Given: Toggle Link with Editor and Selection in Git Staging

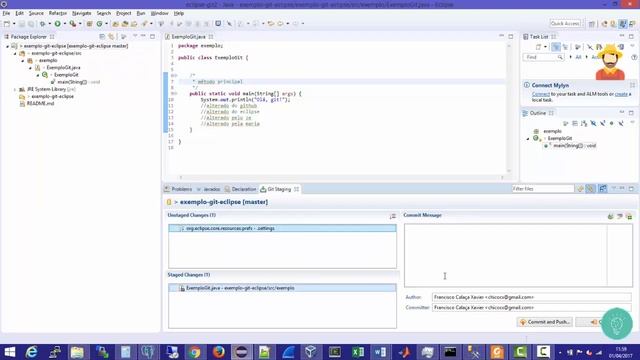Looking at the screenshot, I should [590, 189].
